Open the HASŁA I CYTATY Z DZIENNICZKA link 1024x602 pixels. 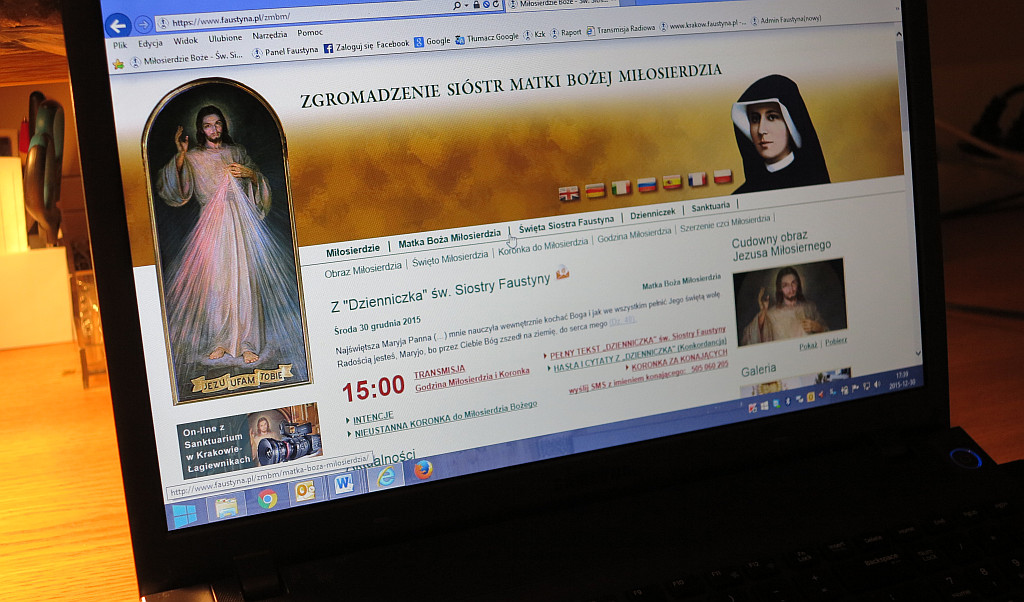coord(640,355)
